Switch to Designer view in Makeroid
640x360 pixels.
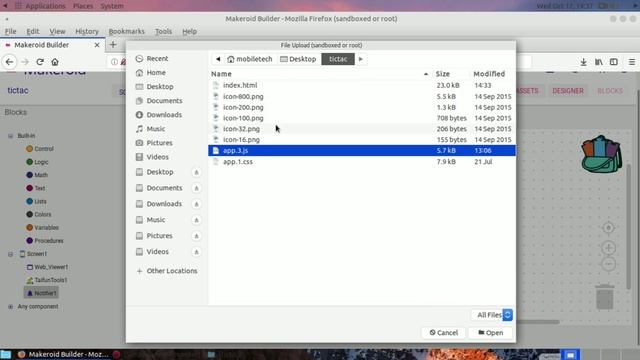point(568,91)
